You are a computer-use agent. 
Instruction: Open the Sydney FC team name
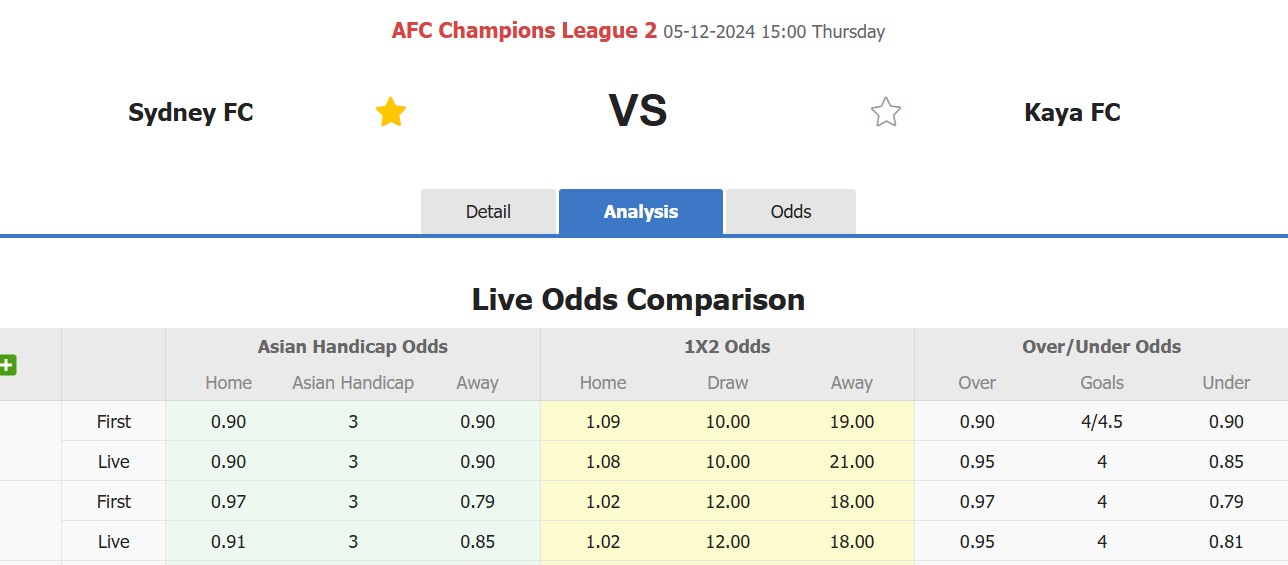[x=191, y=112]
